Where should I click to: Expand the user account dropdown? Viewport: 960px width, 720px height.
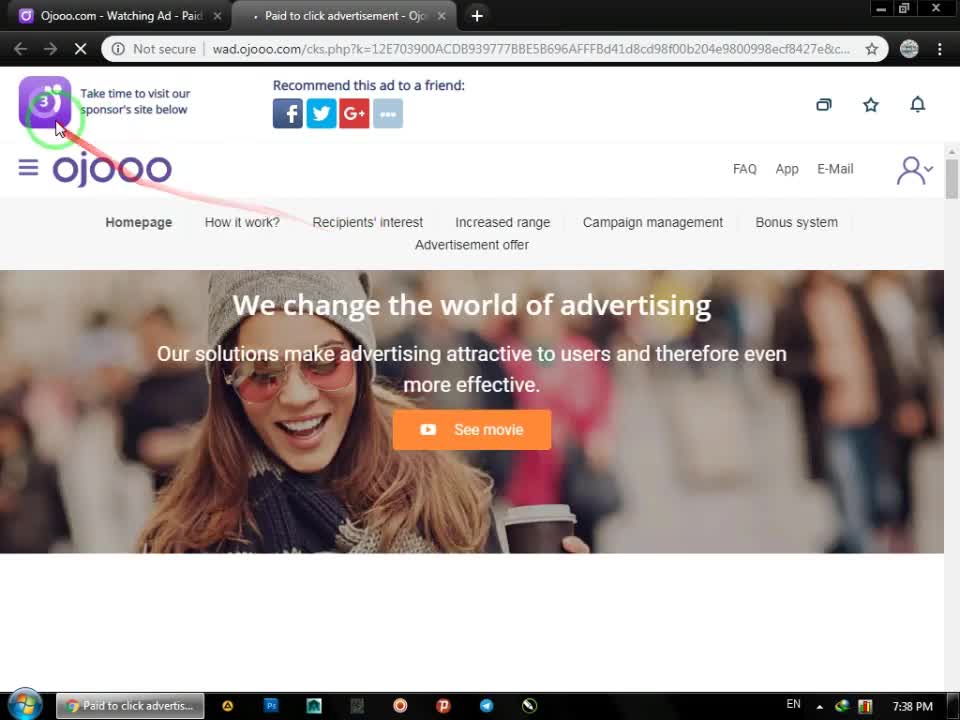(915, 170)
